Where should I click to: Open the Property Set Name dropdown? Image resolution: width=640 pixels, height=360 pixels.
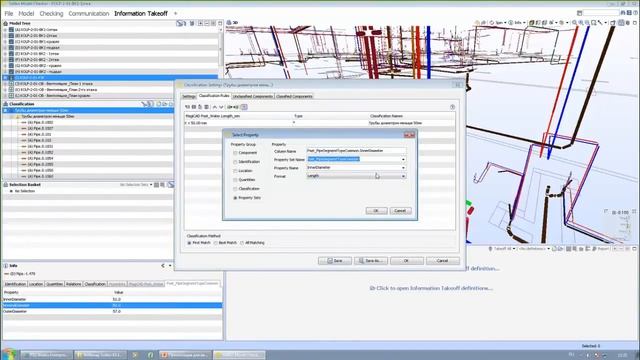click(403, 159)
